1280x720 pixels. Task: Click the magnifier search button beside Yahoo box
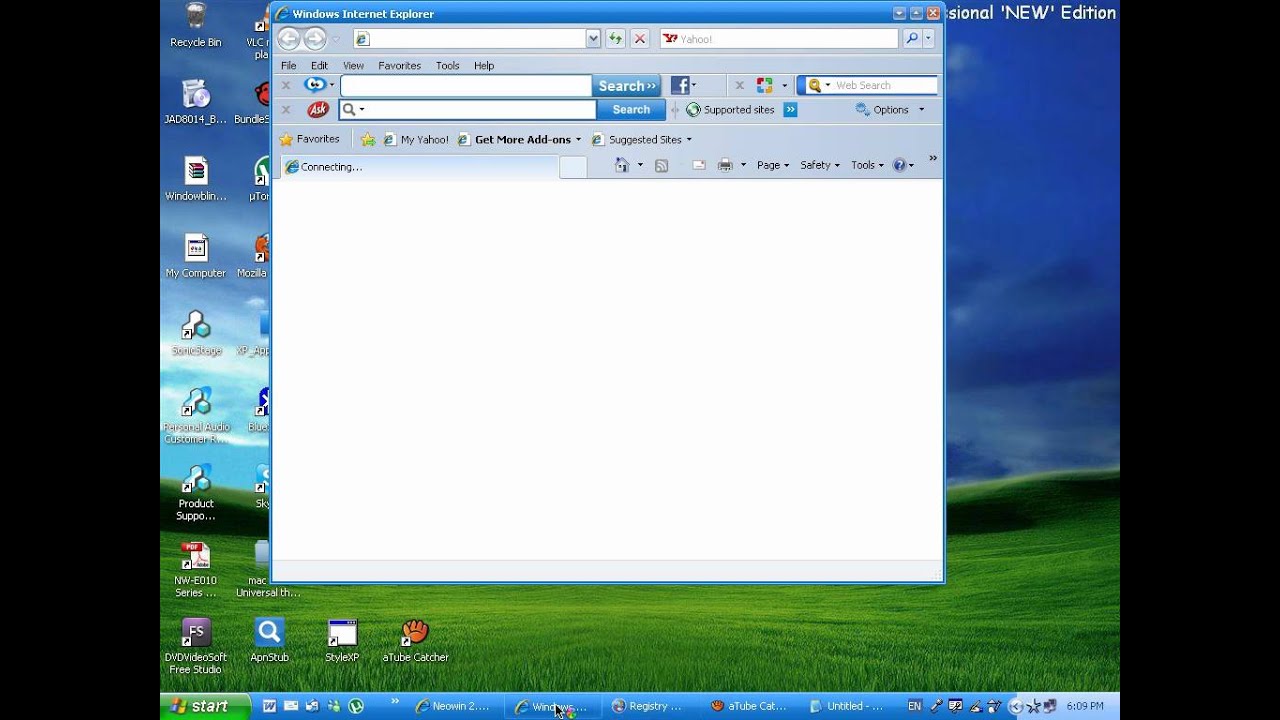[911, 39]
